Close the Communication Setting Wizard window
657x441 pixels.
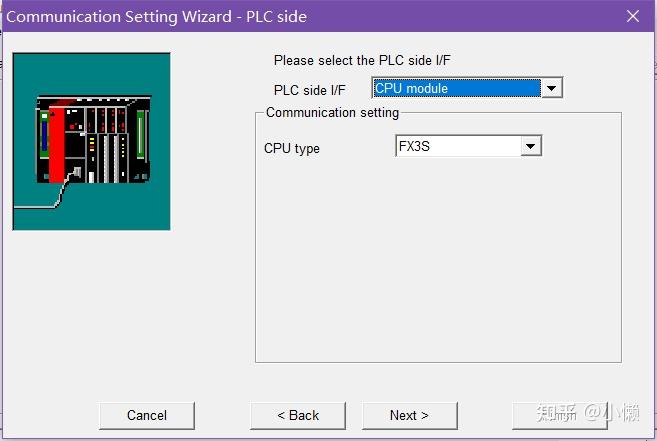[633, 16]
